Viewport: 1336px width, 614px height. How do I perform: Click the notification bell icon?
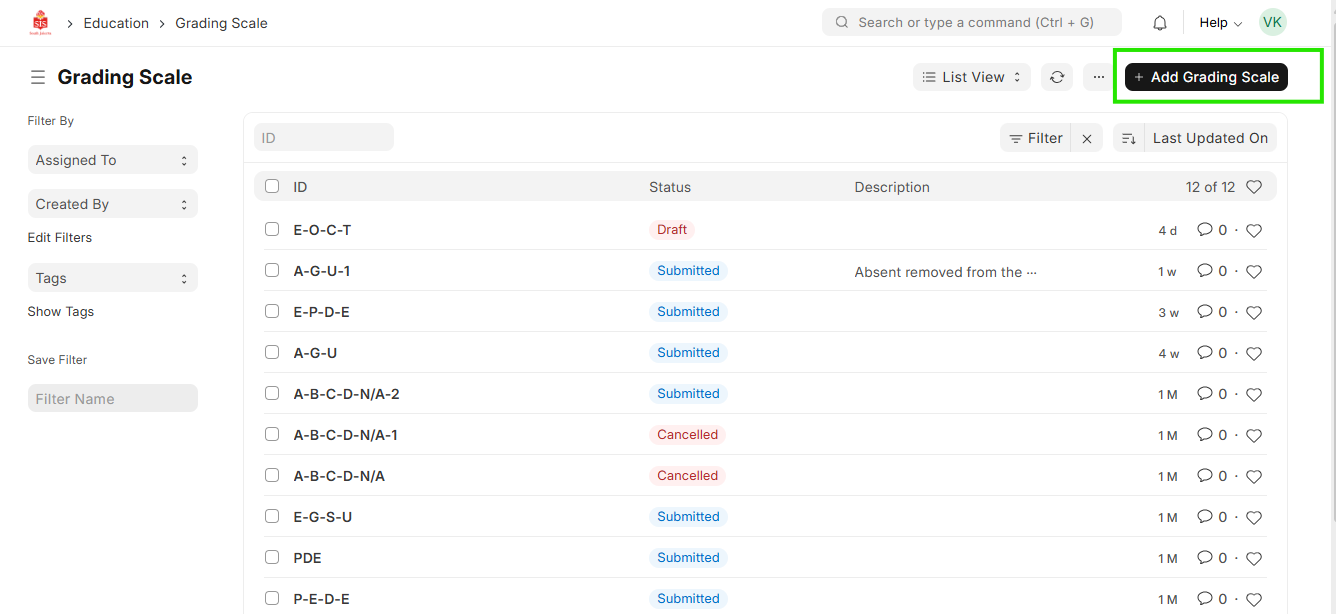pyautogui.click(x=1160, y=23)
